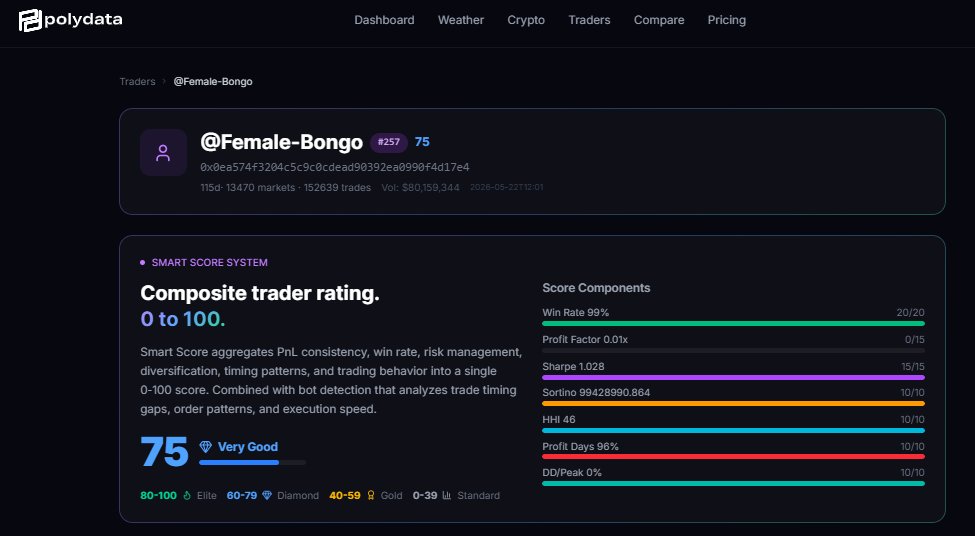The height and width of the screenshot is (536, 975).
Task: Click the HHI 46 label
Action: (558, 419)
